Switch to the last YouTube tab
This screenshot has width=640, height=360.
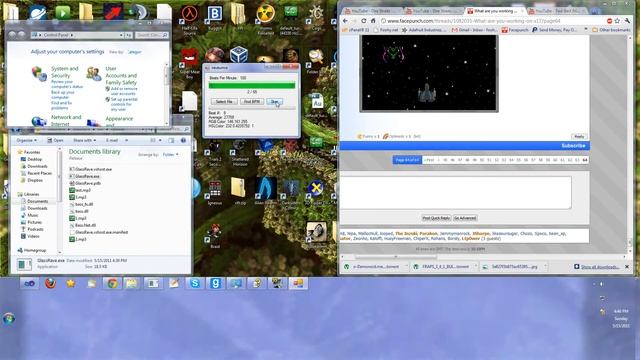(x=557, y=11)
